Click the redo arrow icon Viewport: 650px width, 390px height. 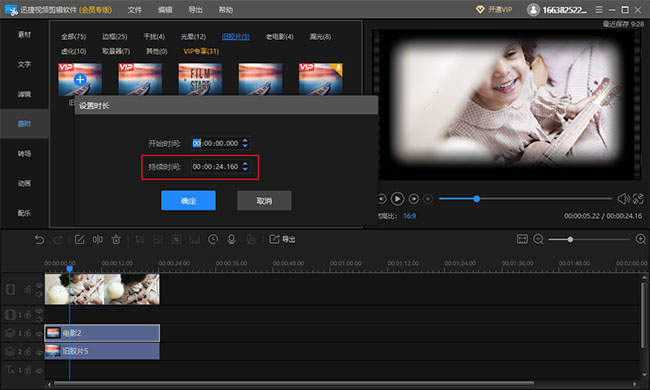[x=58, y=240]
